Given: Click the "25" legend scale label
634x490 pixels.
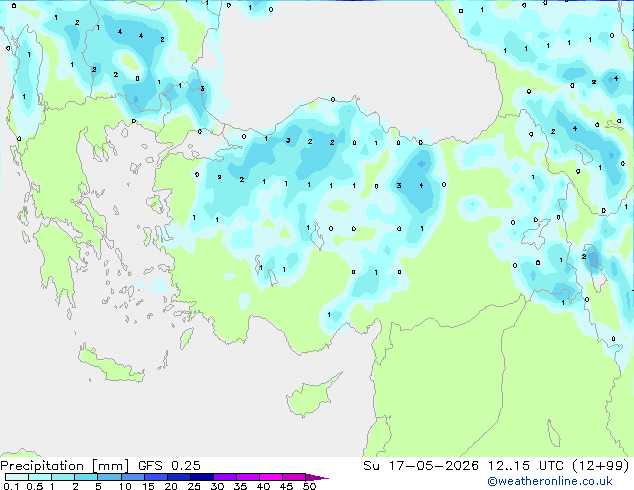Looking at the screenshot, I should (194, 486).
